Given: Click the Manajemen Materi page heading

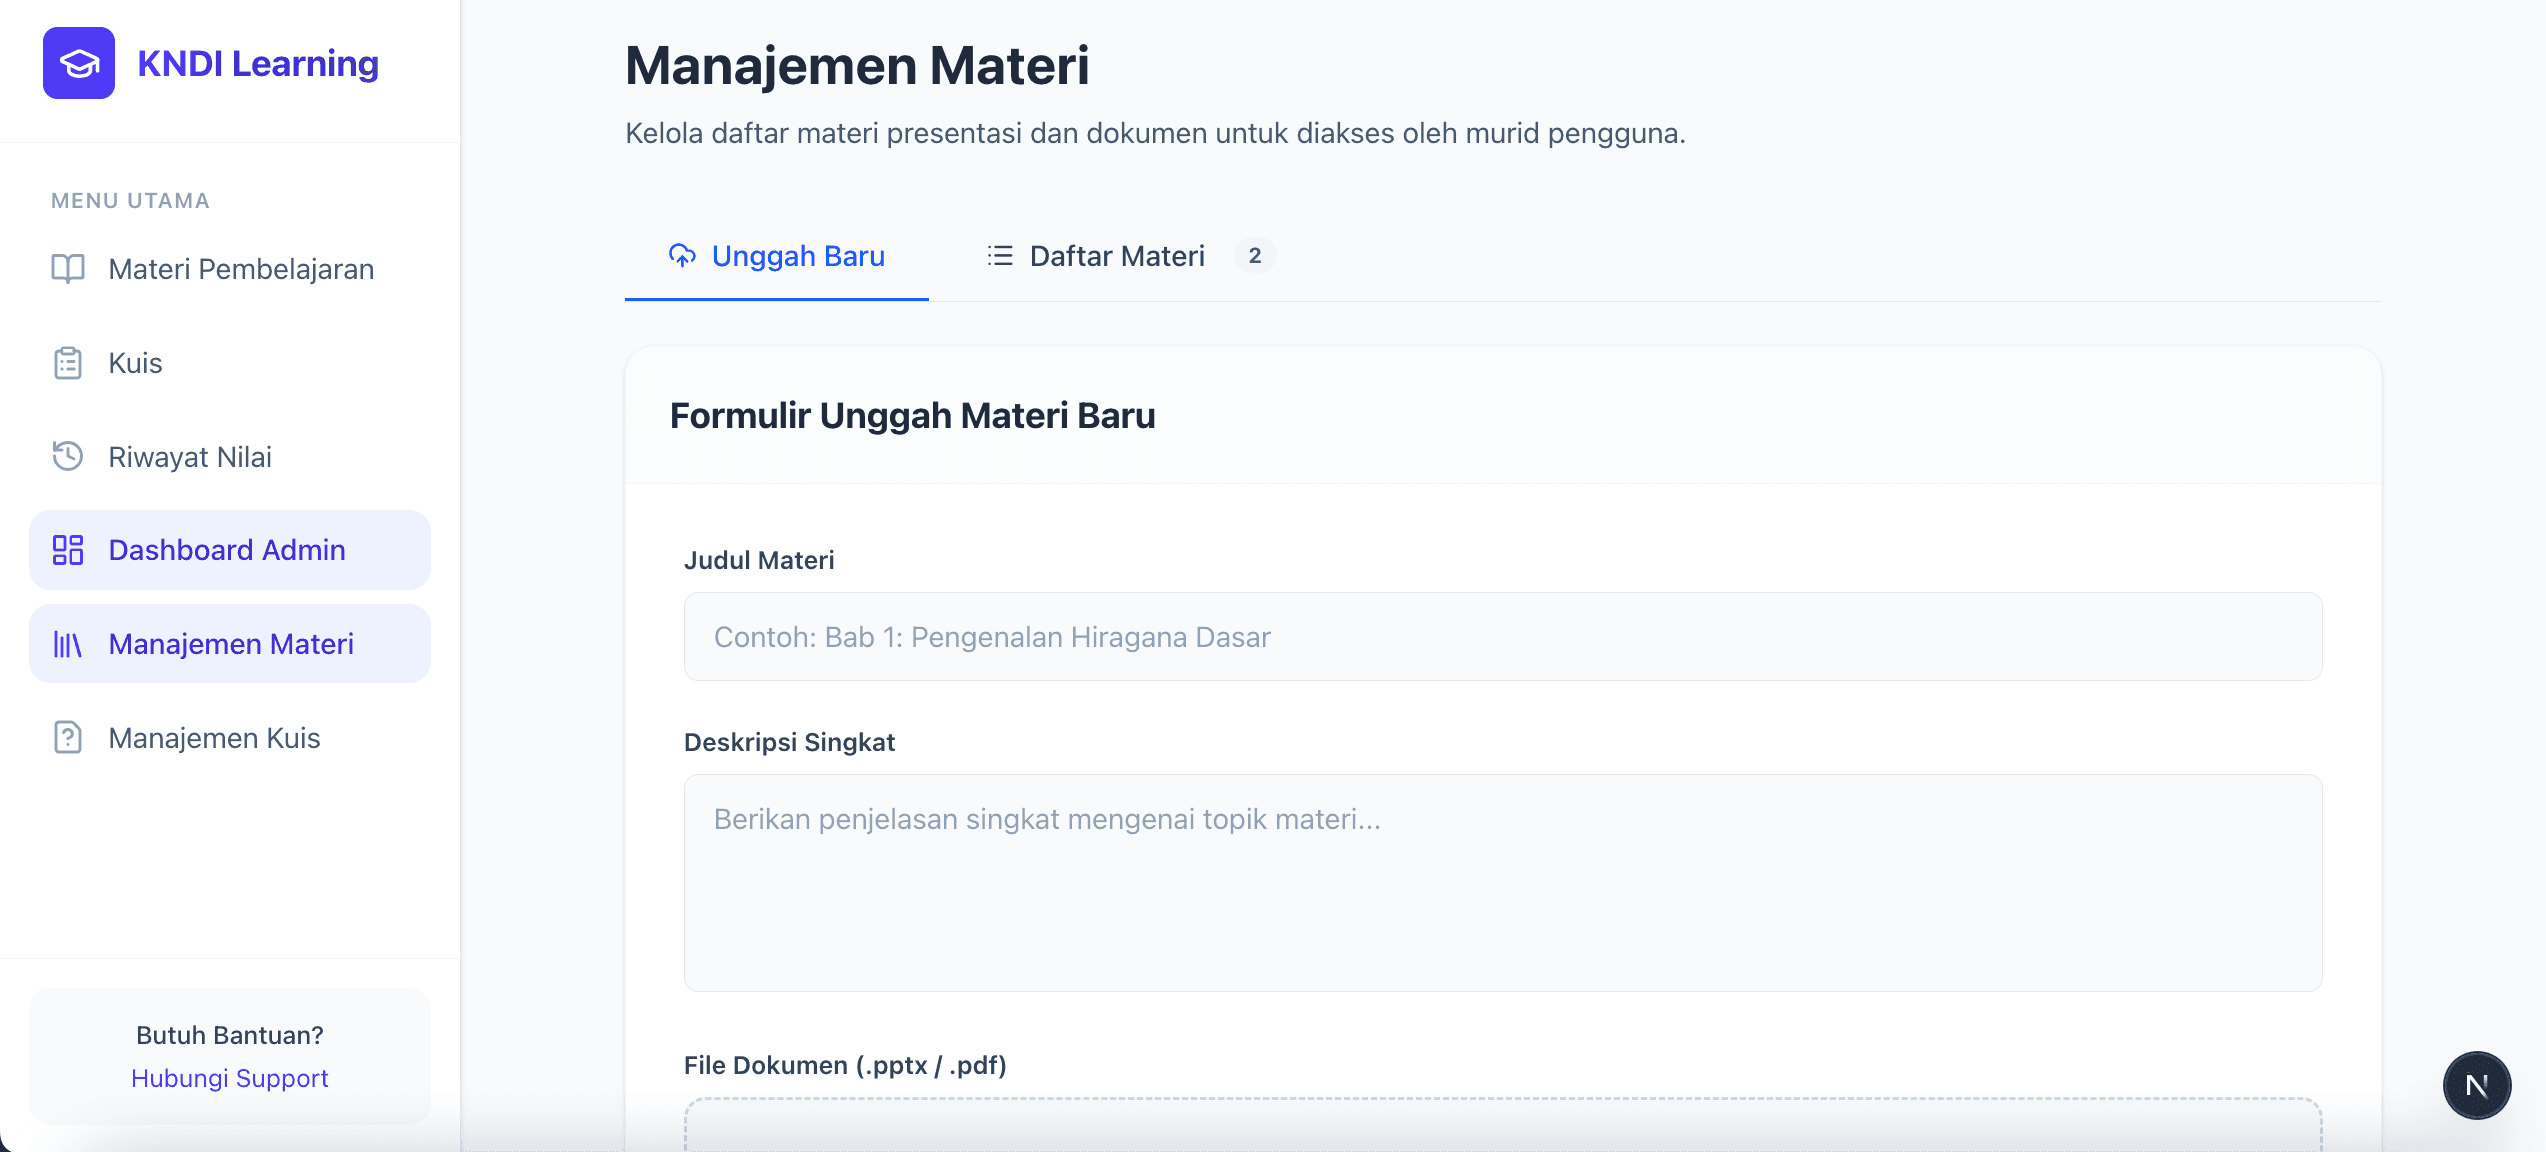Looking at the screenshot, I should [857, 65].
